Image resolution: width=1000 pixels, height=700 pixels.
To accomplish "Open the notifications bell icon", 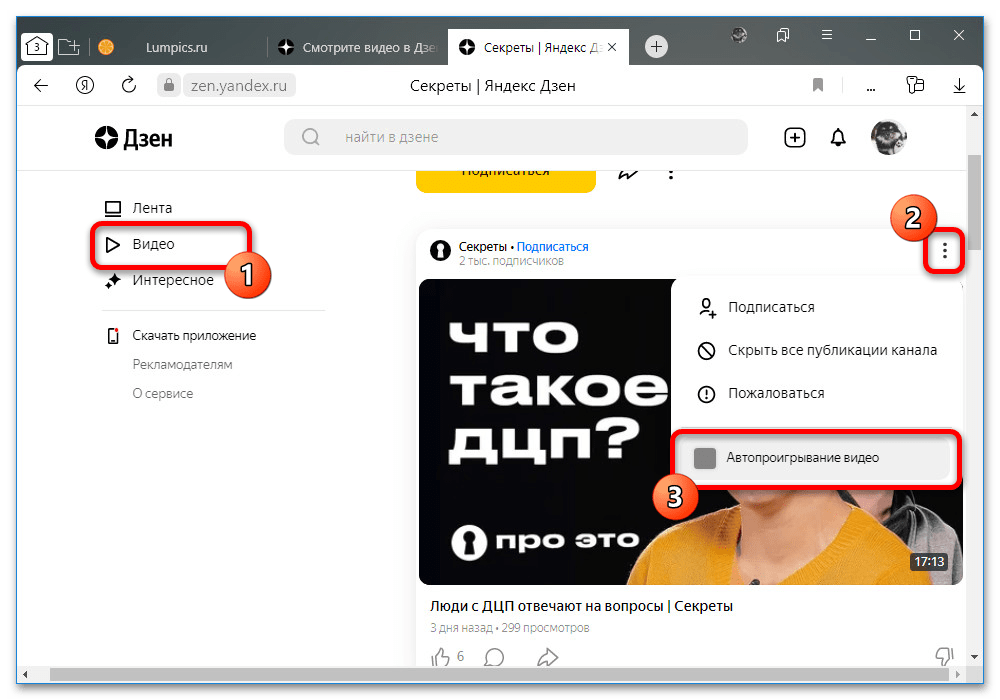I will pos(838,138).
